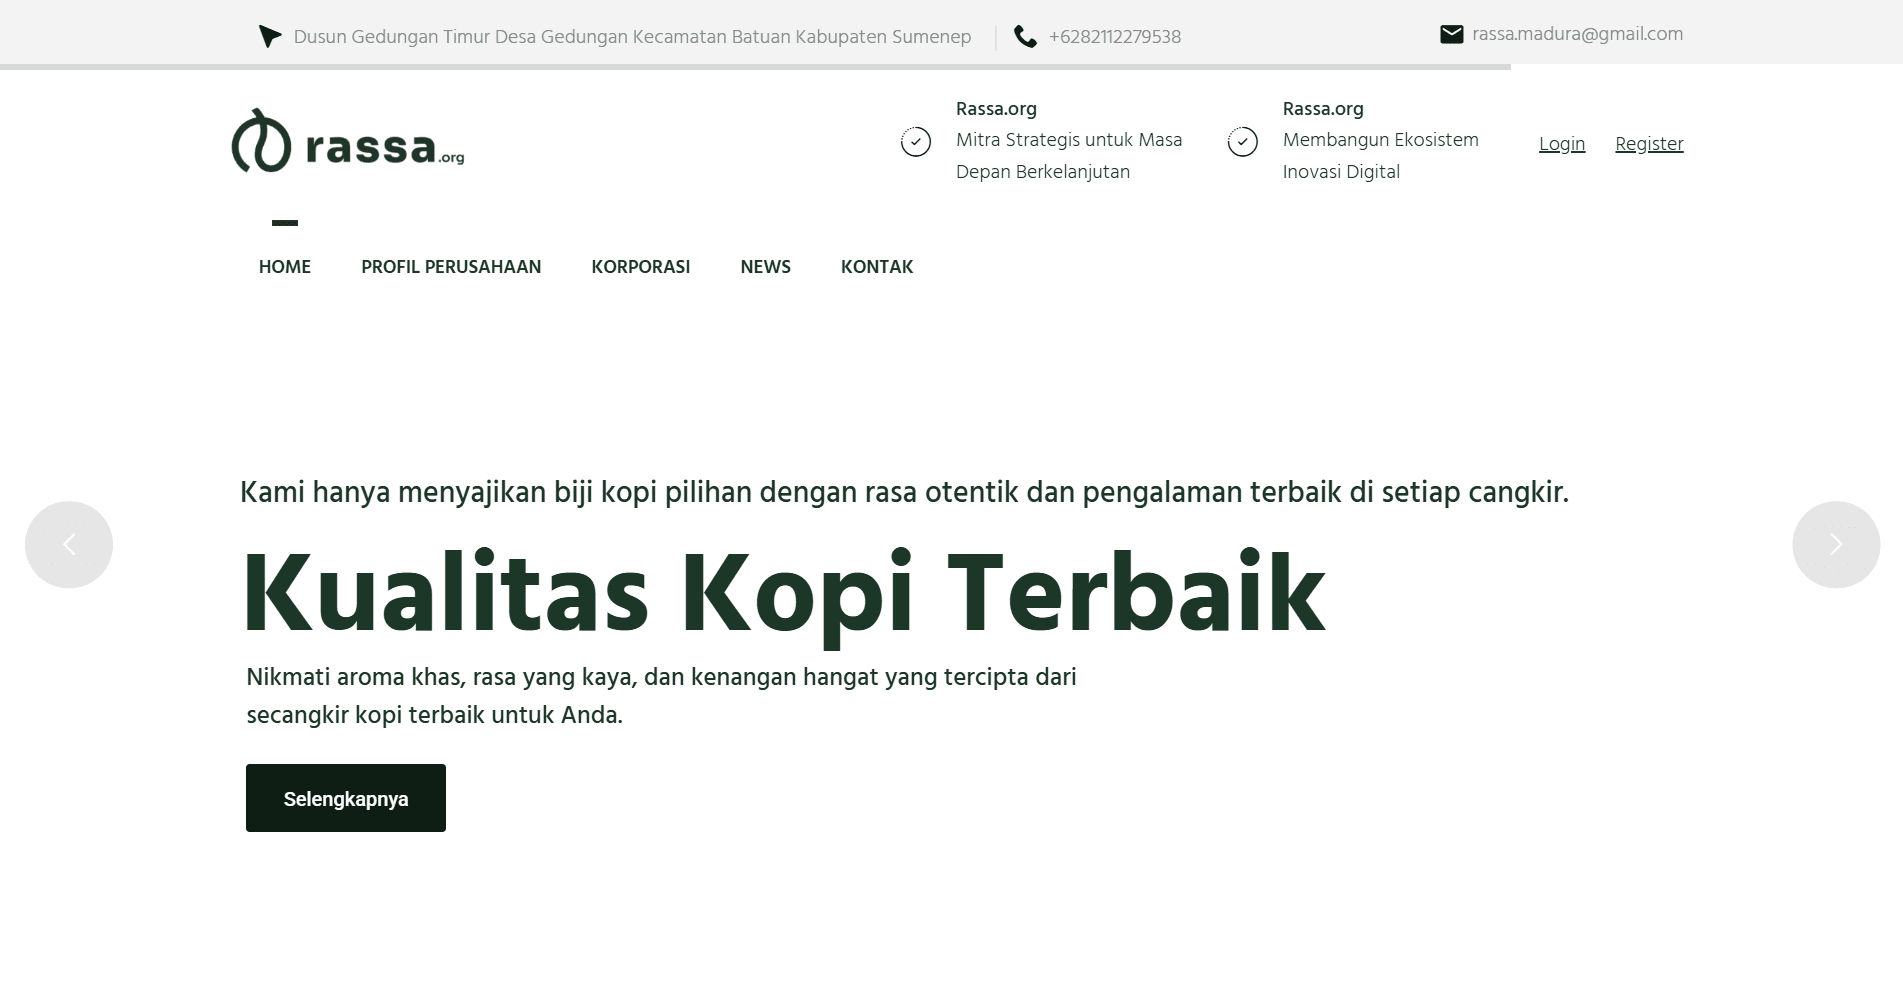
Task: Advance to next slide with right arrow
Action: tap(1836, 544)
